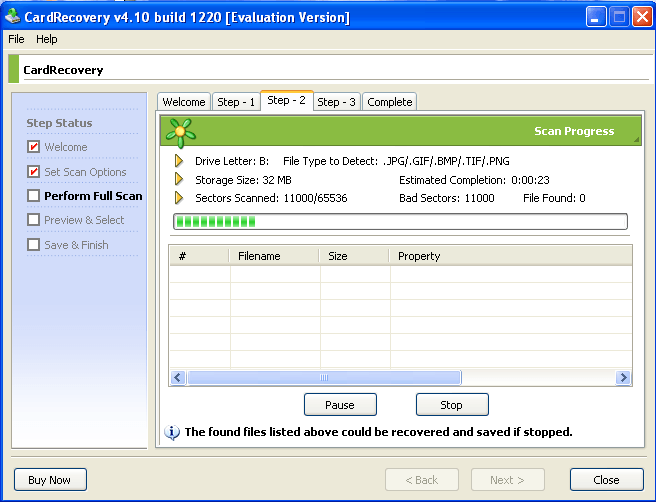Click the 'Estimated Completion: 0:00:23' text
This screenshot has width=656, height=502.
pyautogui.click(x=474, y=180)
